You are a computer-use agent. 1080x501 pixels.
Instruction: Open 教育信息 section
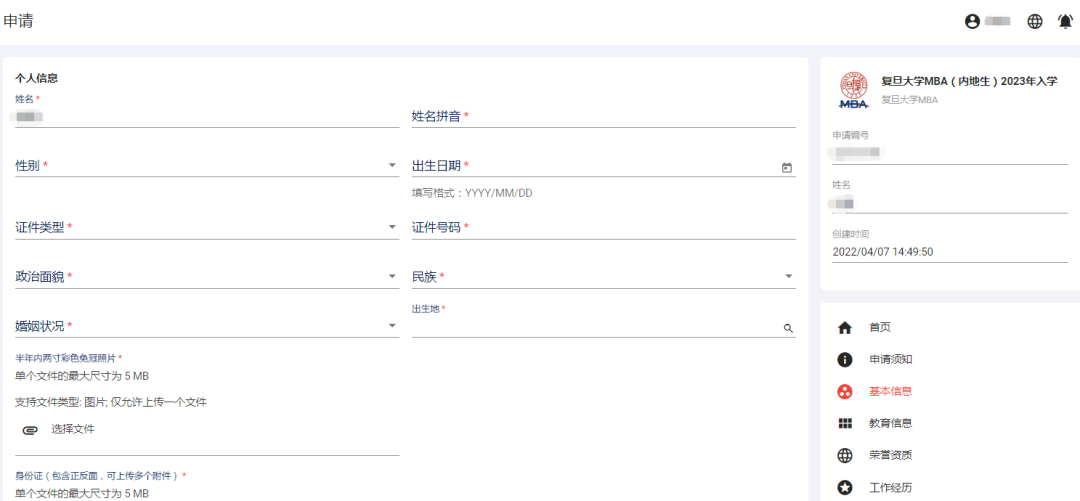[890, 423]
